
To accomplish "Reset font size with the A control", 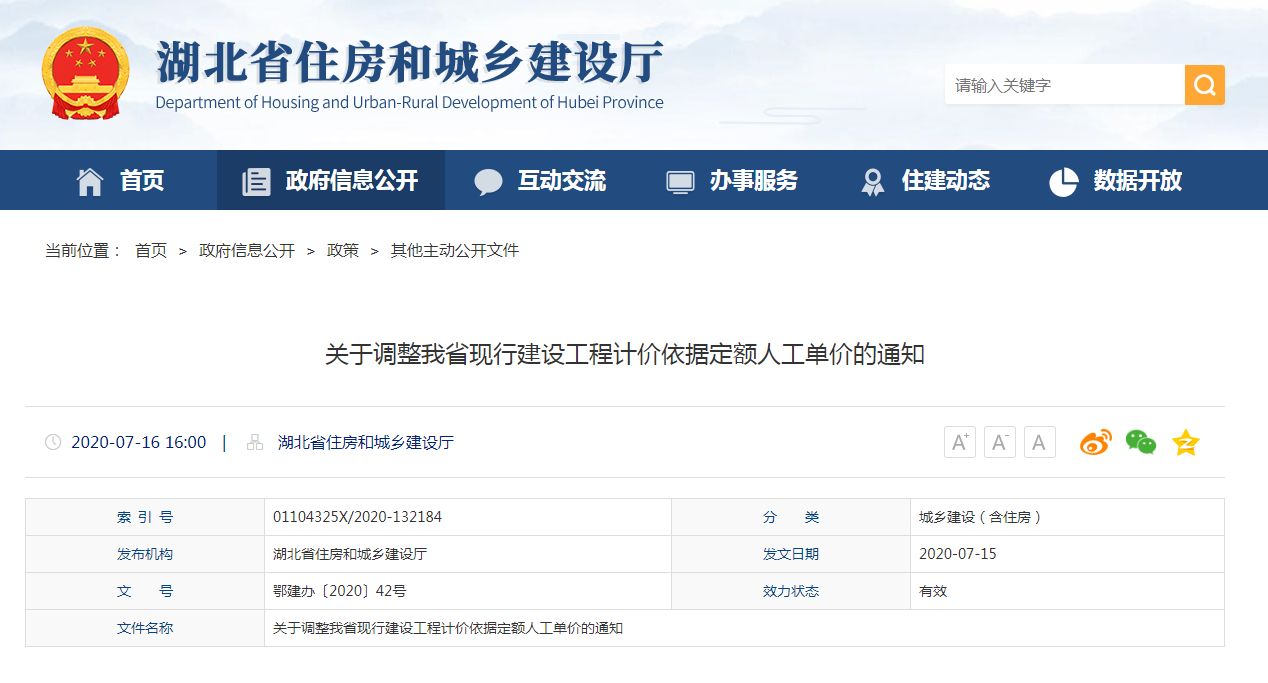I will [1039, 441].
